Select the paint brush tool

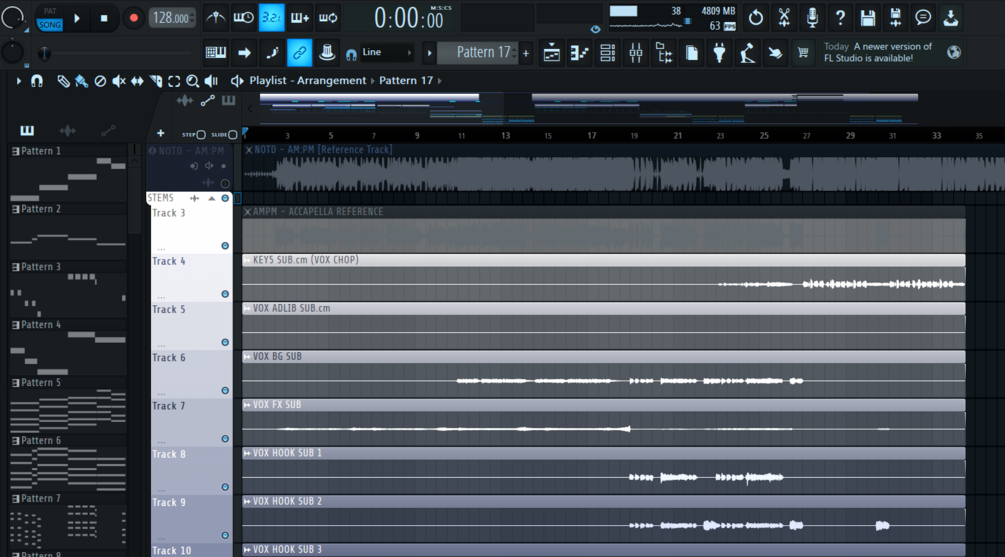[81, 81]
